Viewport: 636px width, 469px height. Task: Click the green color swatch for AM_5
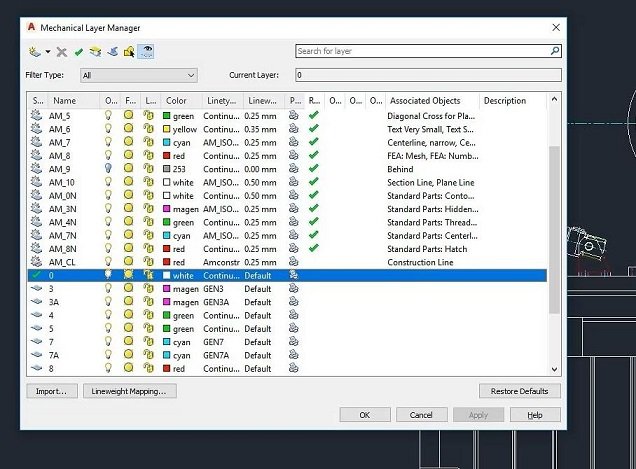click(166, 116)
